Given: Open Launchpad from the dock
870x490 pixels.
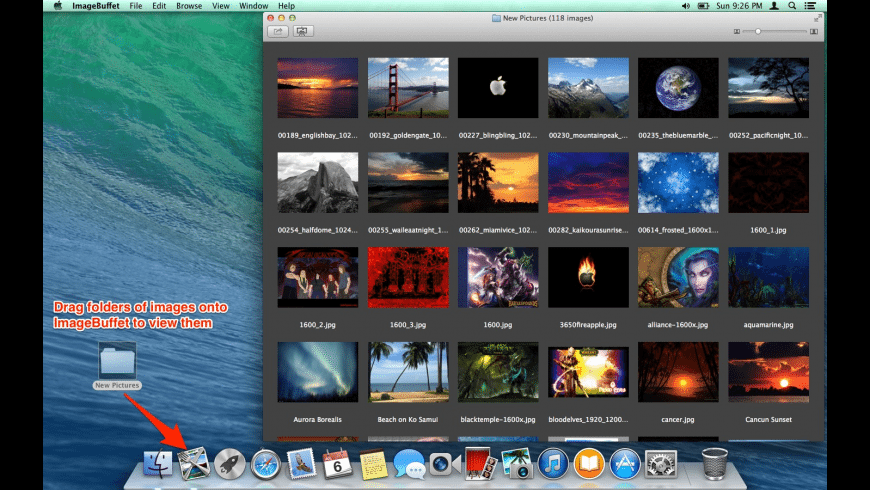Looking at the screenshot, I should pyautogui.click(x=230, y=464).
